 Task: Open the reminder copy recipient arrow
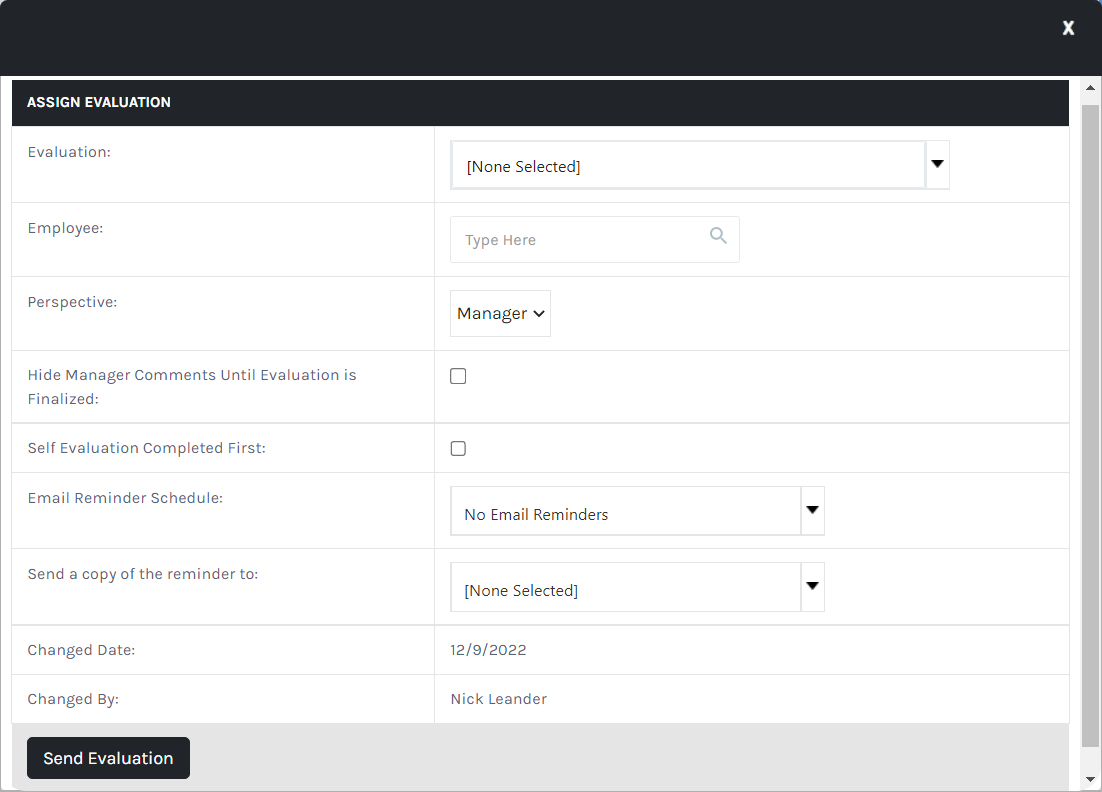(812, 587)
